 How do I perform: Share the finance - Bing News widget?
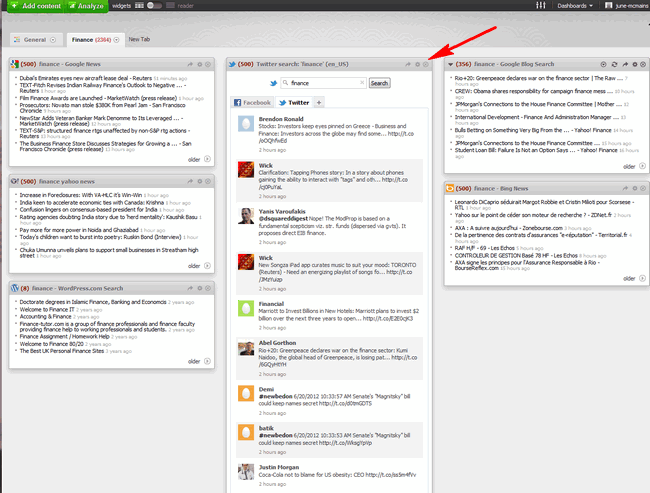coord(625,188)
